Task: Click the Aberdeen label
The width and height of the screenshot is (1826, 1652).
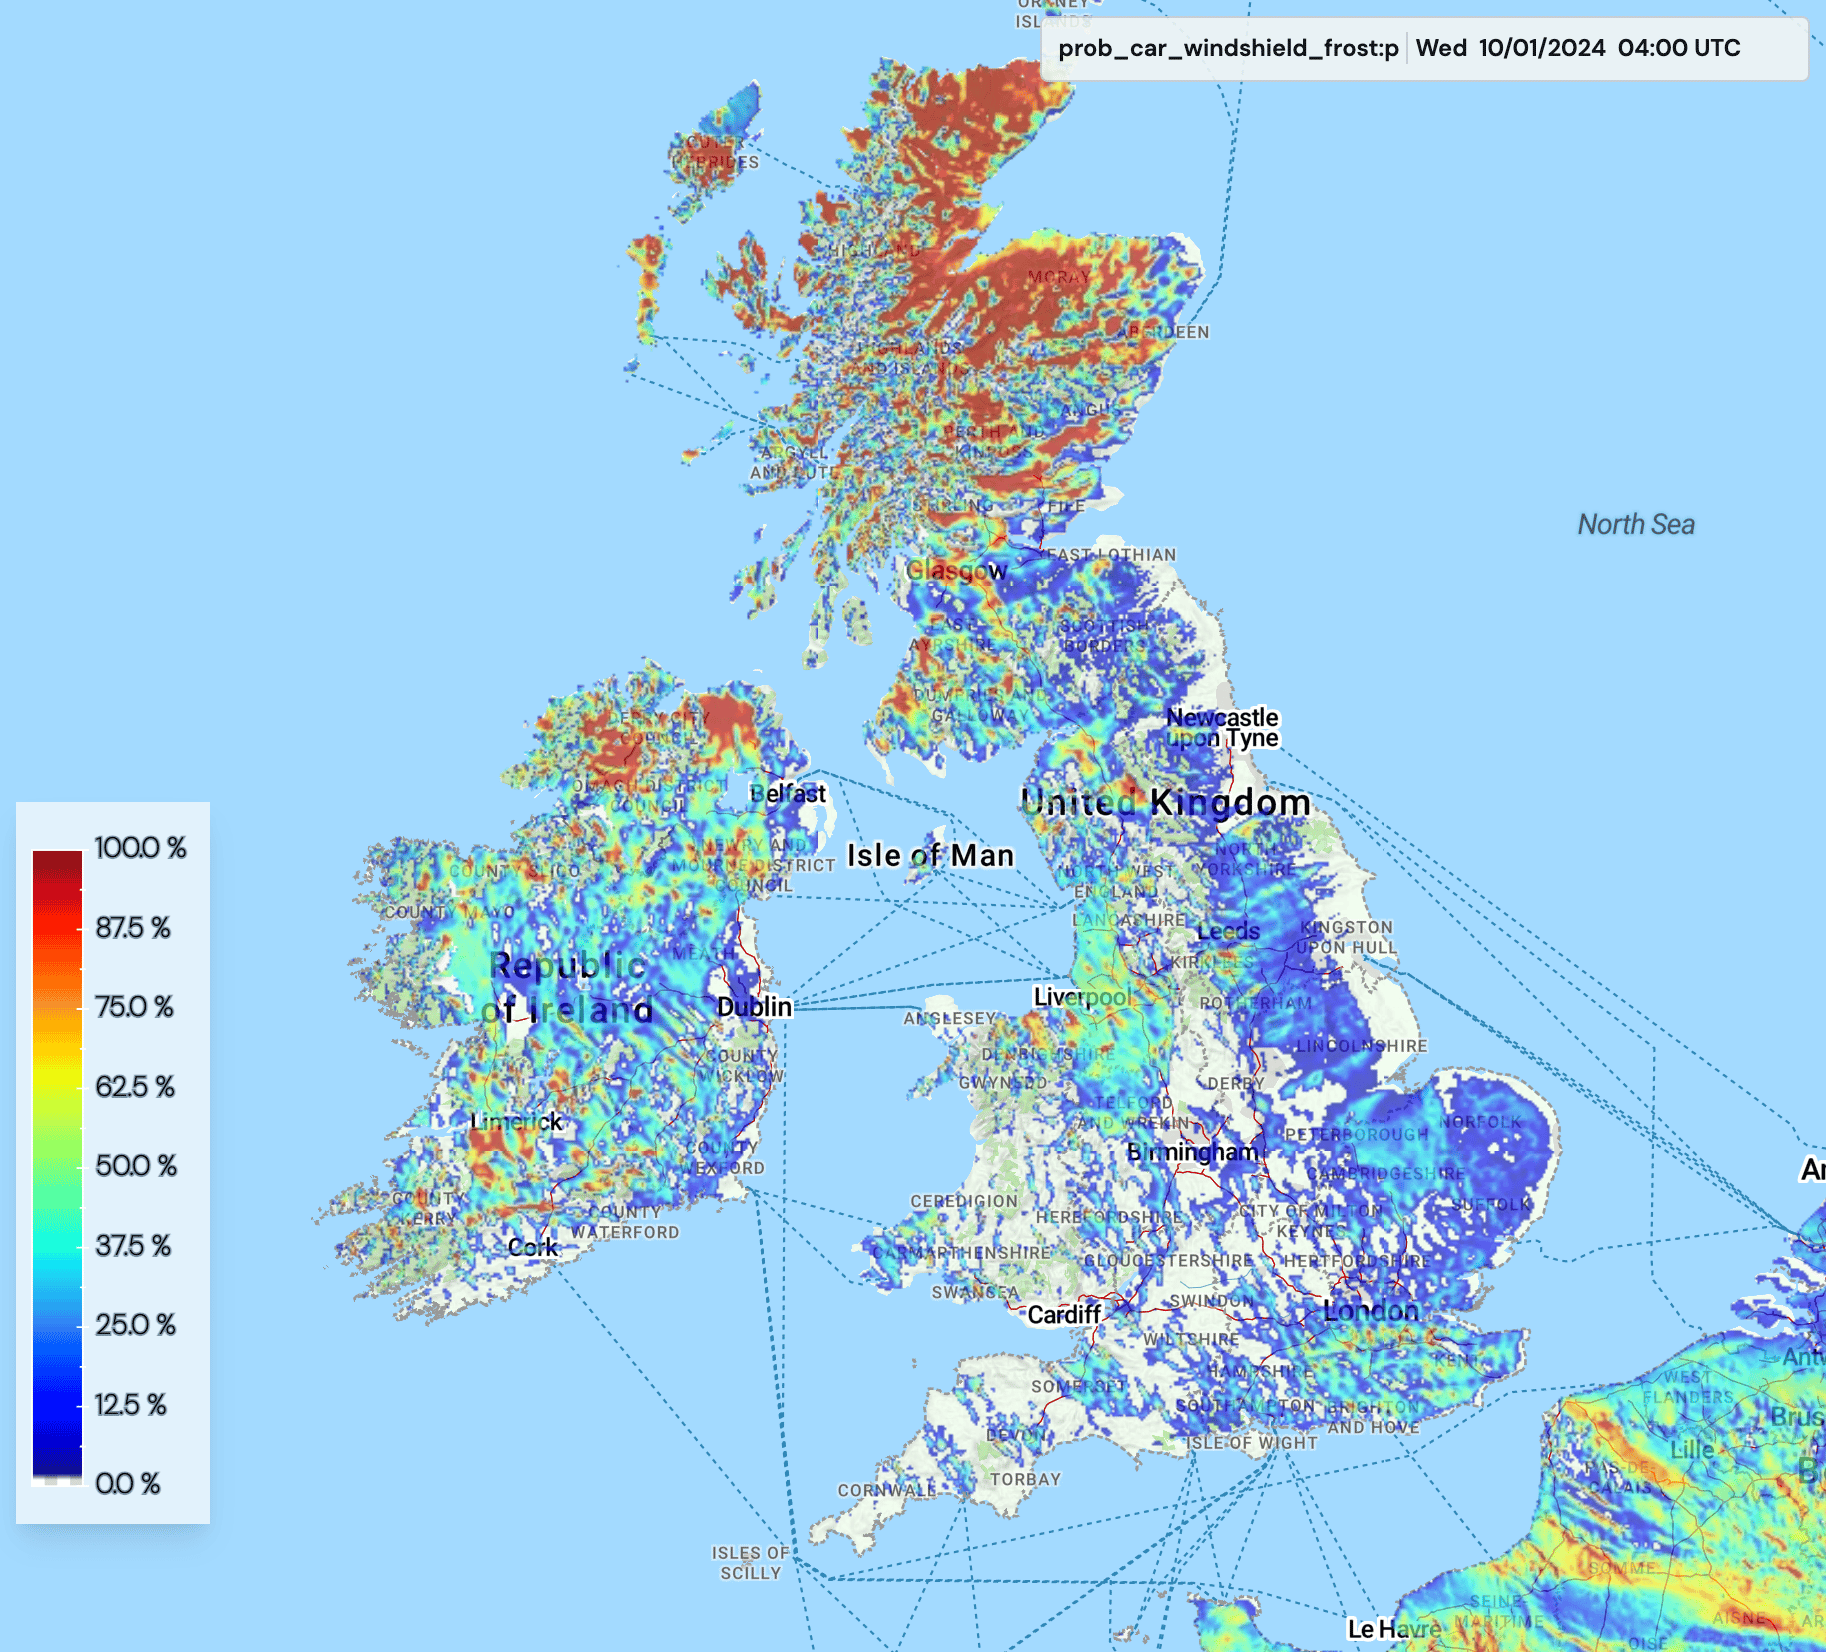Action: 1164,332
